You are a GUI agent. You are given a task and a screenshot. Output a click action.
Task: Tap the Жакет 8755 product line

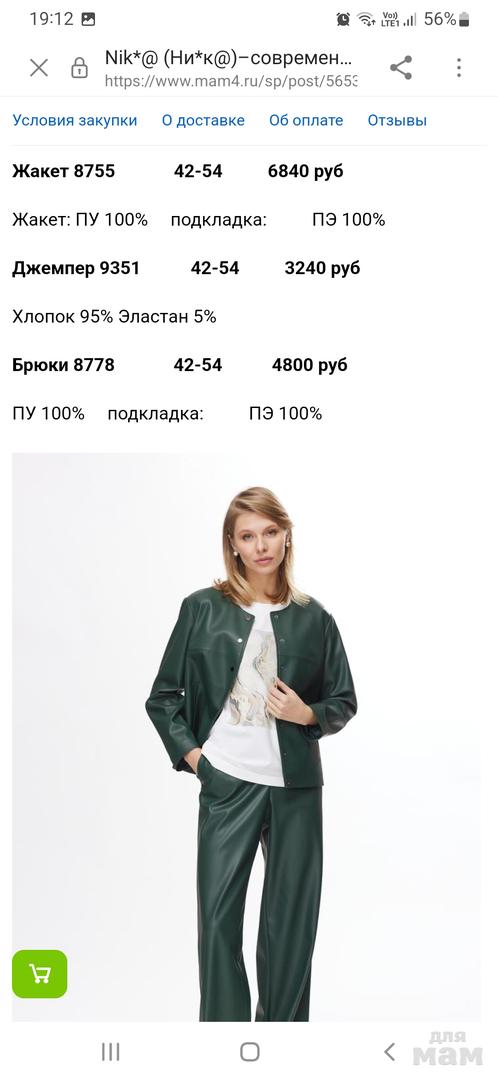coord(178,172)
